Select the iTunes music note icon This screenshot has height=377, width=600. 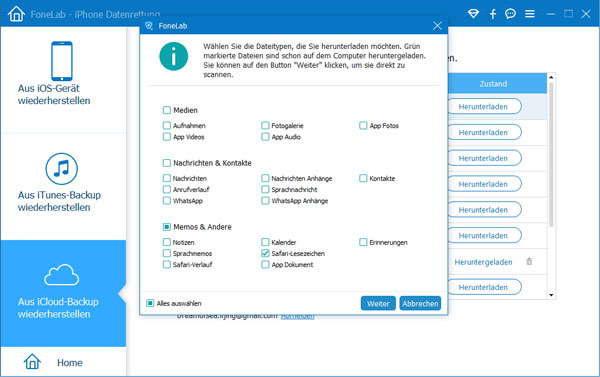coord(62,169)
